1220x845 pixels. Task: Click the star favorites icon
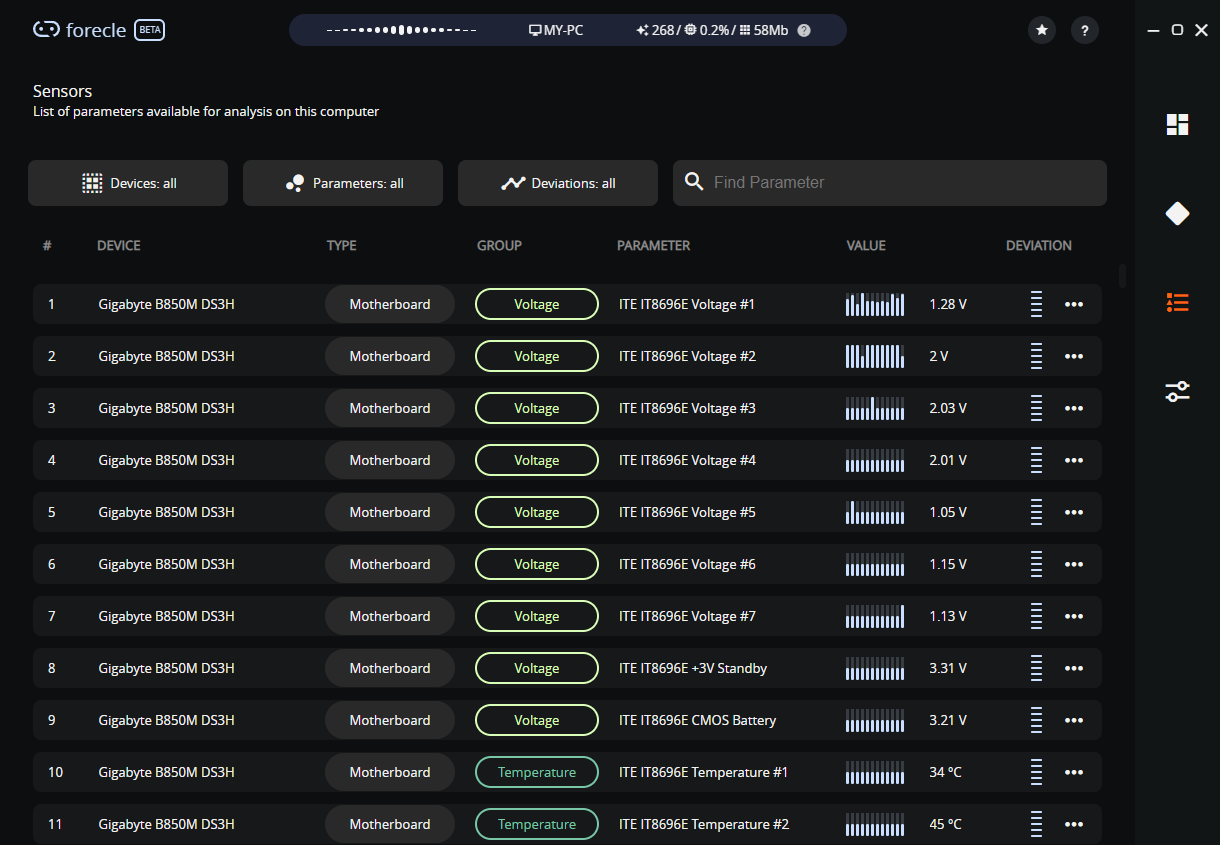coord(1042,30)
